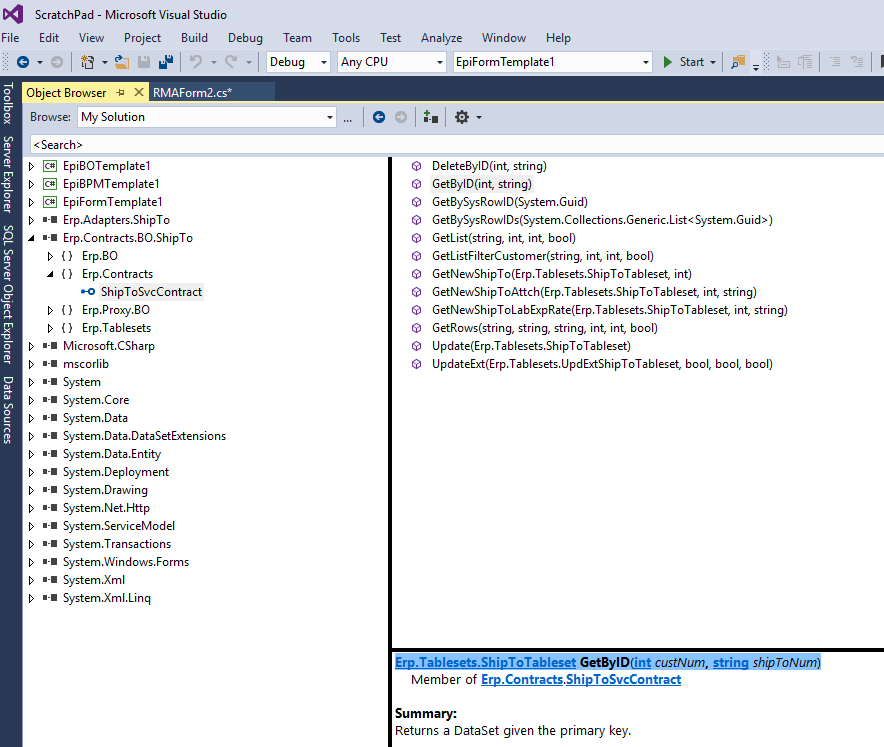Open the Toolbox side panel tab

click(8, 103)
